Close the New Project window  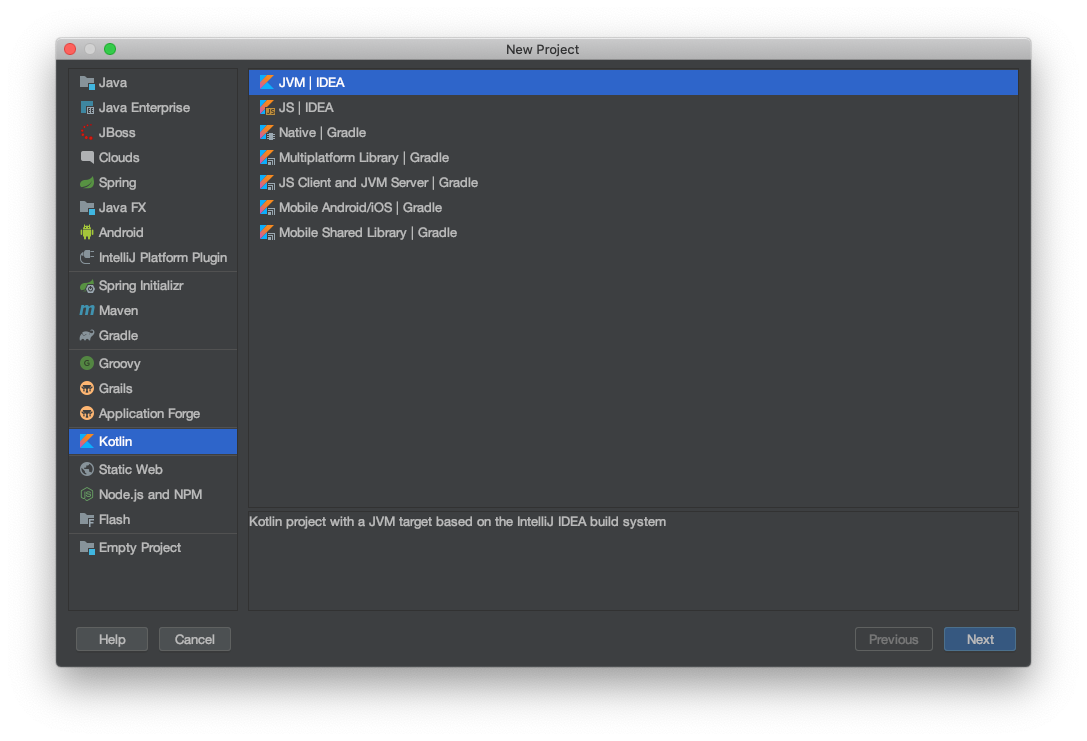[x=70, y=49]
